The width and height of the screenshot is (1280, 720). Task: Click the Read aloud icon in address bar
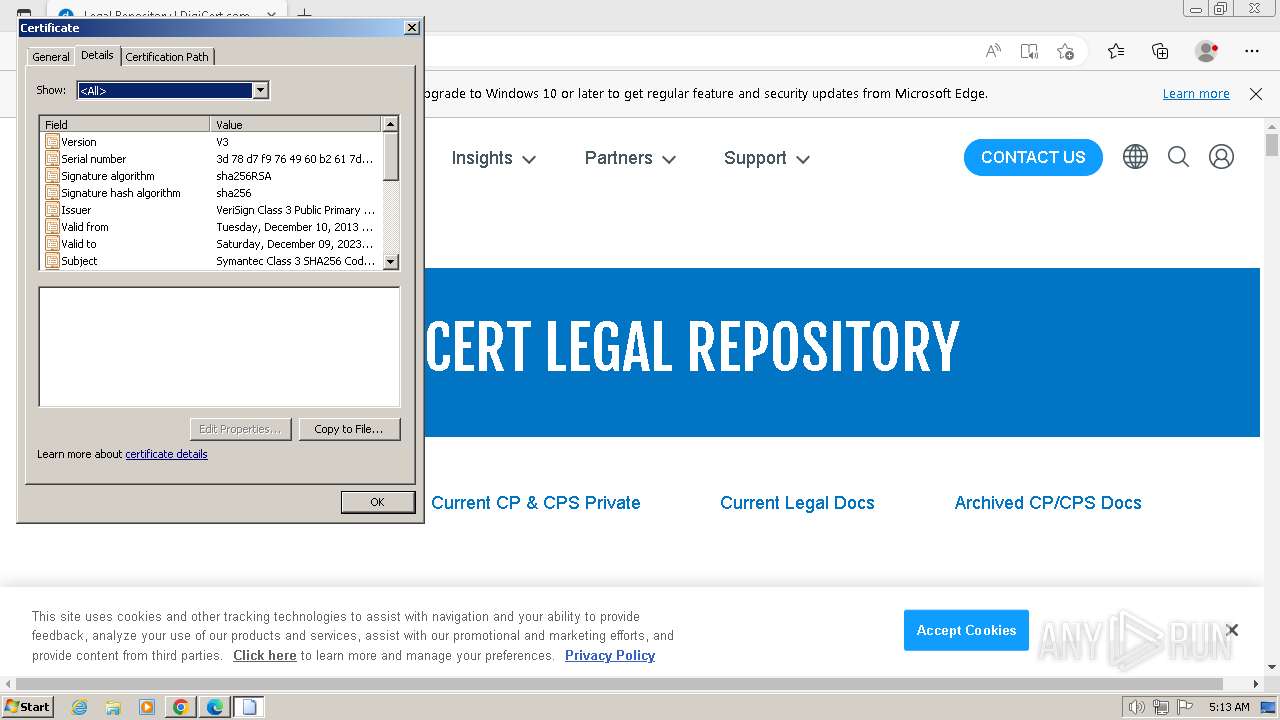pos(993,51)
